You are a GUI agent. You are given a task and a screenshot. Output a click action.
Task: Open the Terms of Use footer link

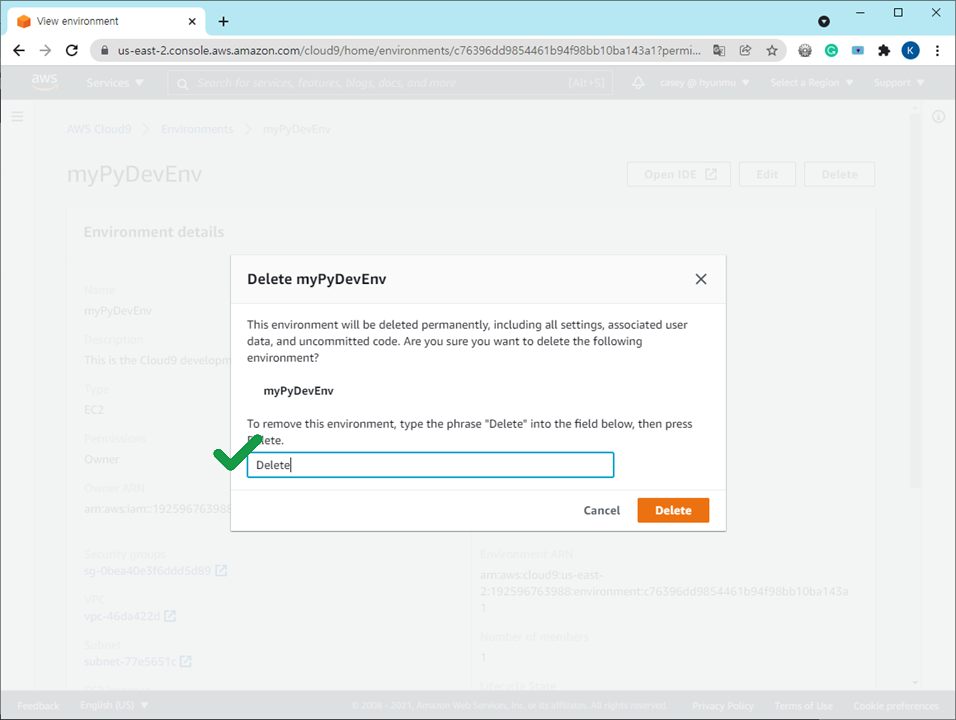tap(804, 705)
